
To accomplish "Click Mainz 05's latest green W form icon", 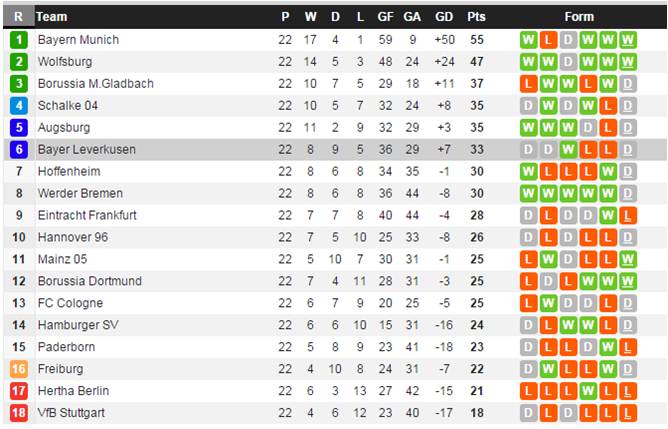I will pos(628,259).
